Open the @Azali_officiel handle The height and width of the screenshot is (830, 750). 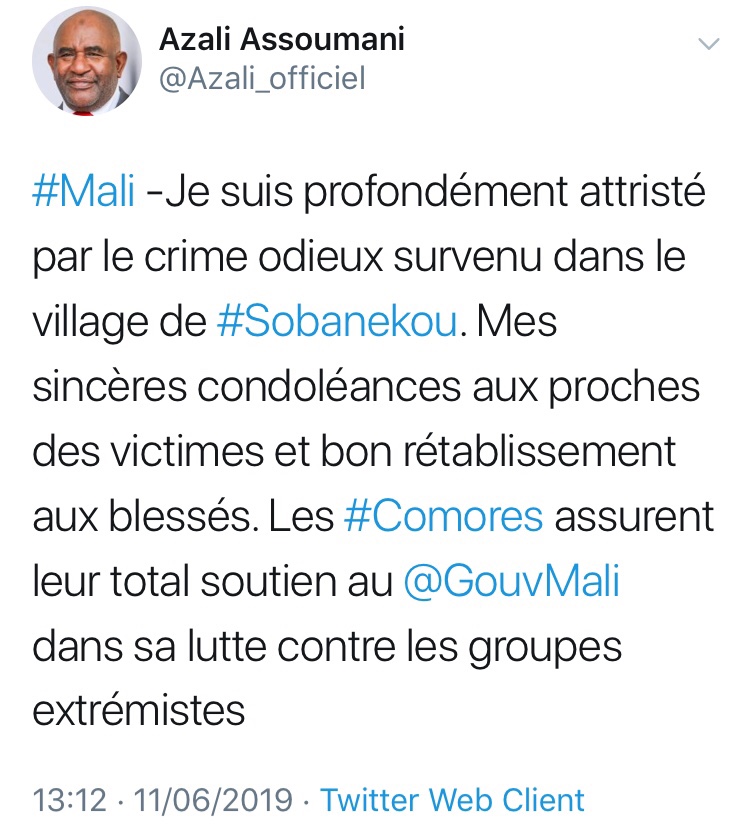263,78
